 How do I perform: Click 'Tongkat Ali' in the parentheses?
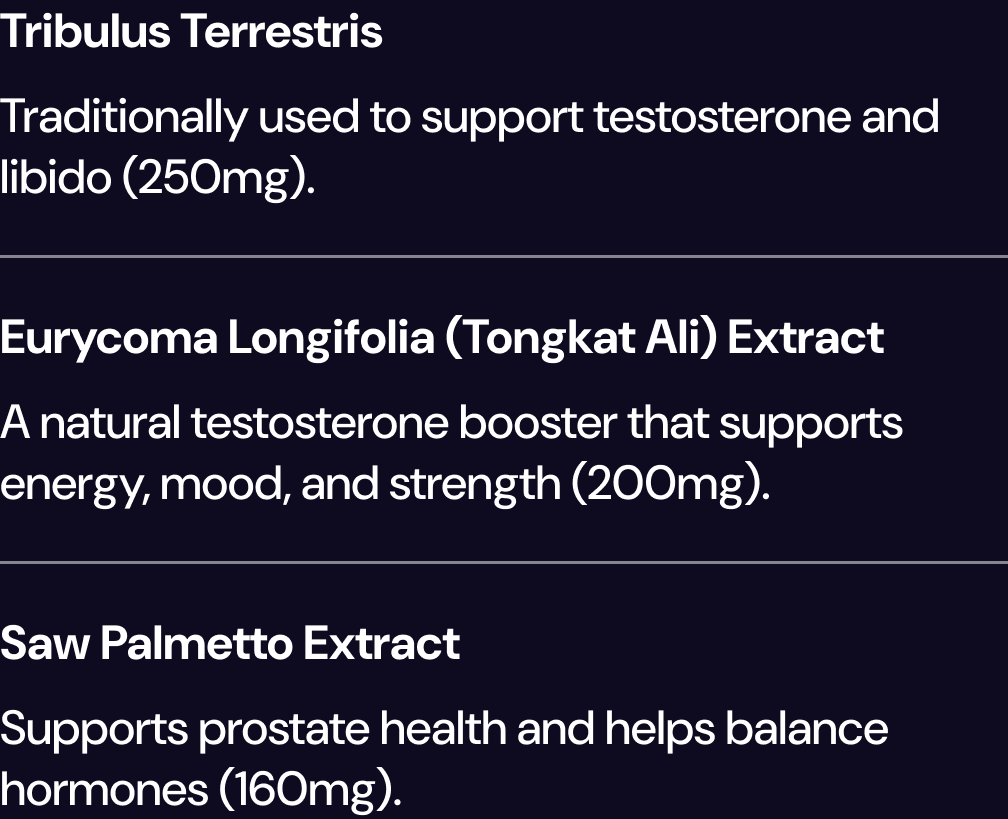pos(581,338)
